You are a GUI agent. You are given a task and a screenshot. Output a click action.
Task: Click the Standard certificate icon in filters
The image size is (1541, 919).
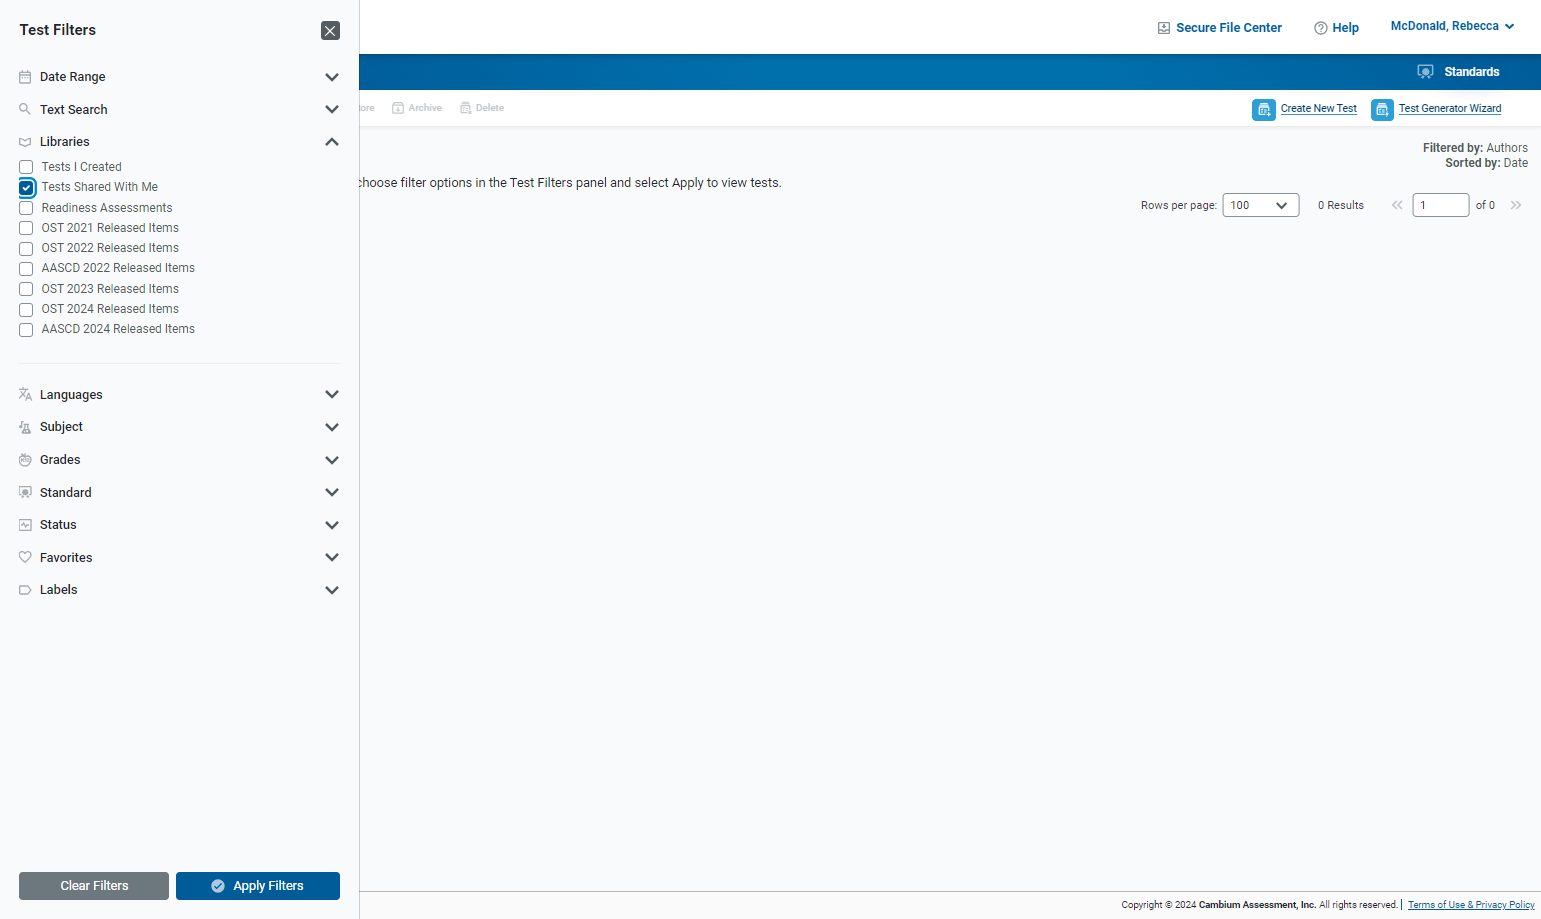coord(25,493)
